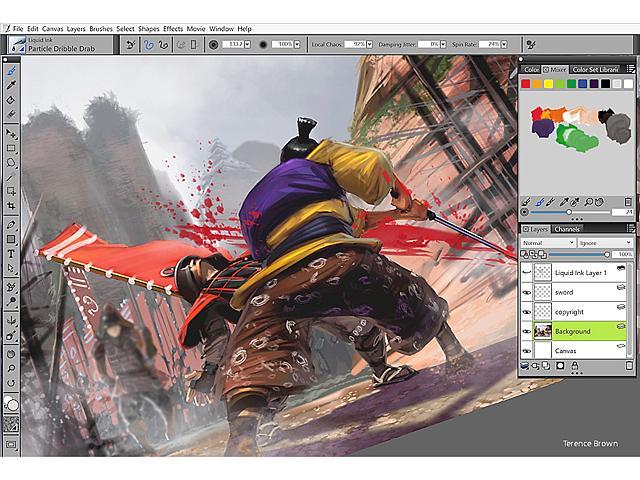Select the Mixer palette knife tool
The height and width of the screenshot is (480, 640).
click(x=551, y=202)
